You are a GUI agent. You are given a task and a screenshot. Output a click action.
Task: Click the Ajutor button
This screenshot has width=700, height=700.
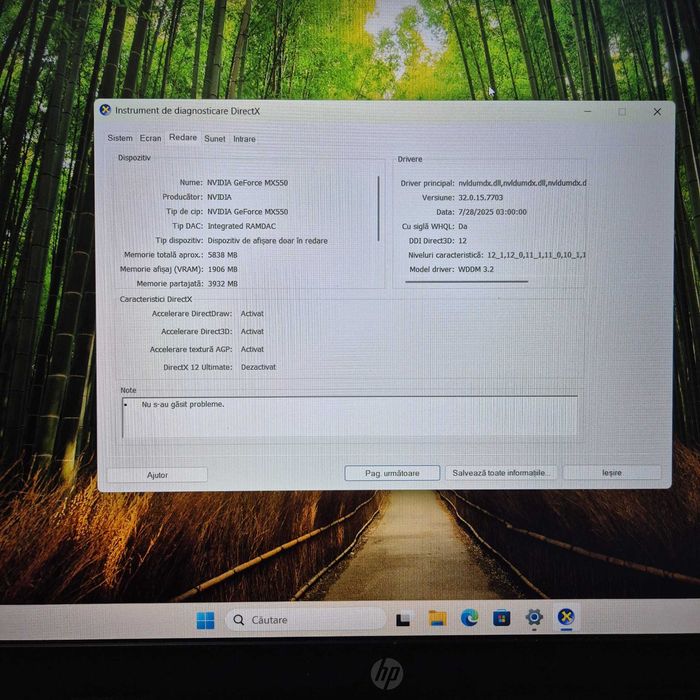pos(157,475)
